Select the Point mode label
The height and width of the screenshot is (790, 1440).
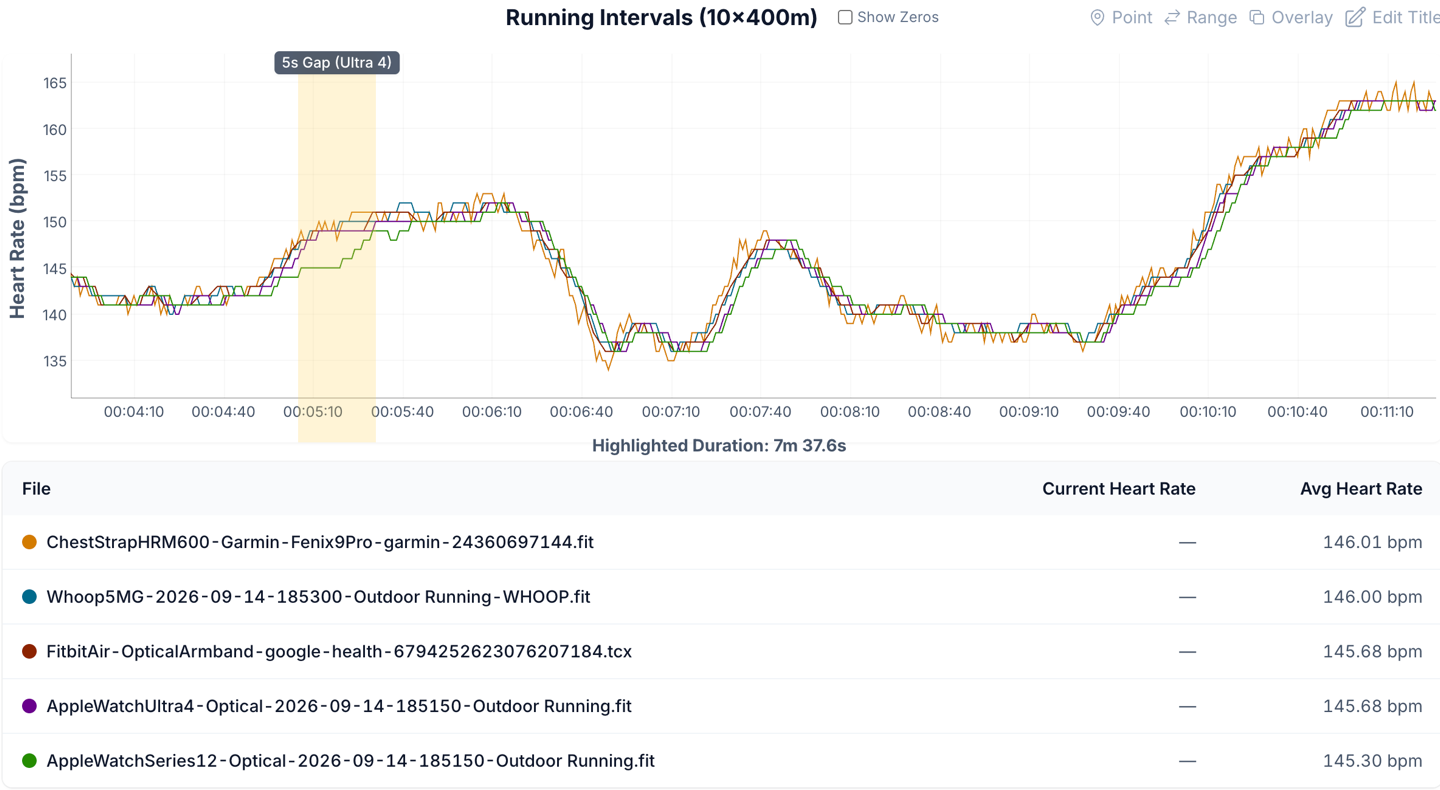(1132, 18)
